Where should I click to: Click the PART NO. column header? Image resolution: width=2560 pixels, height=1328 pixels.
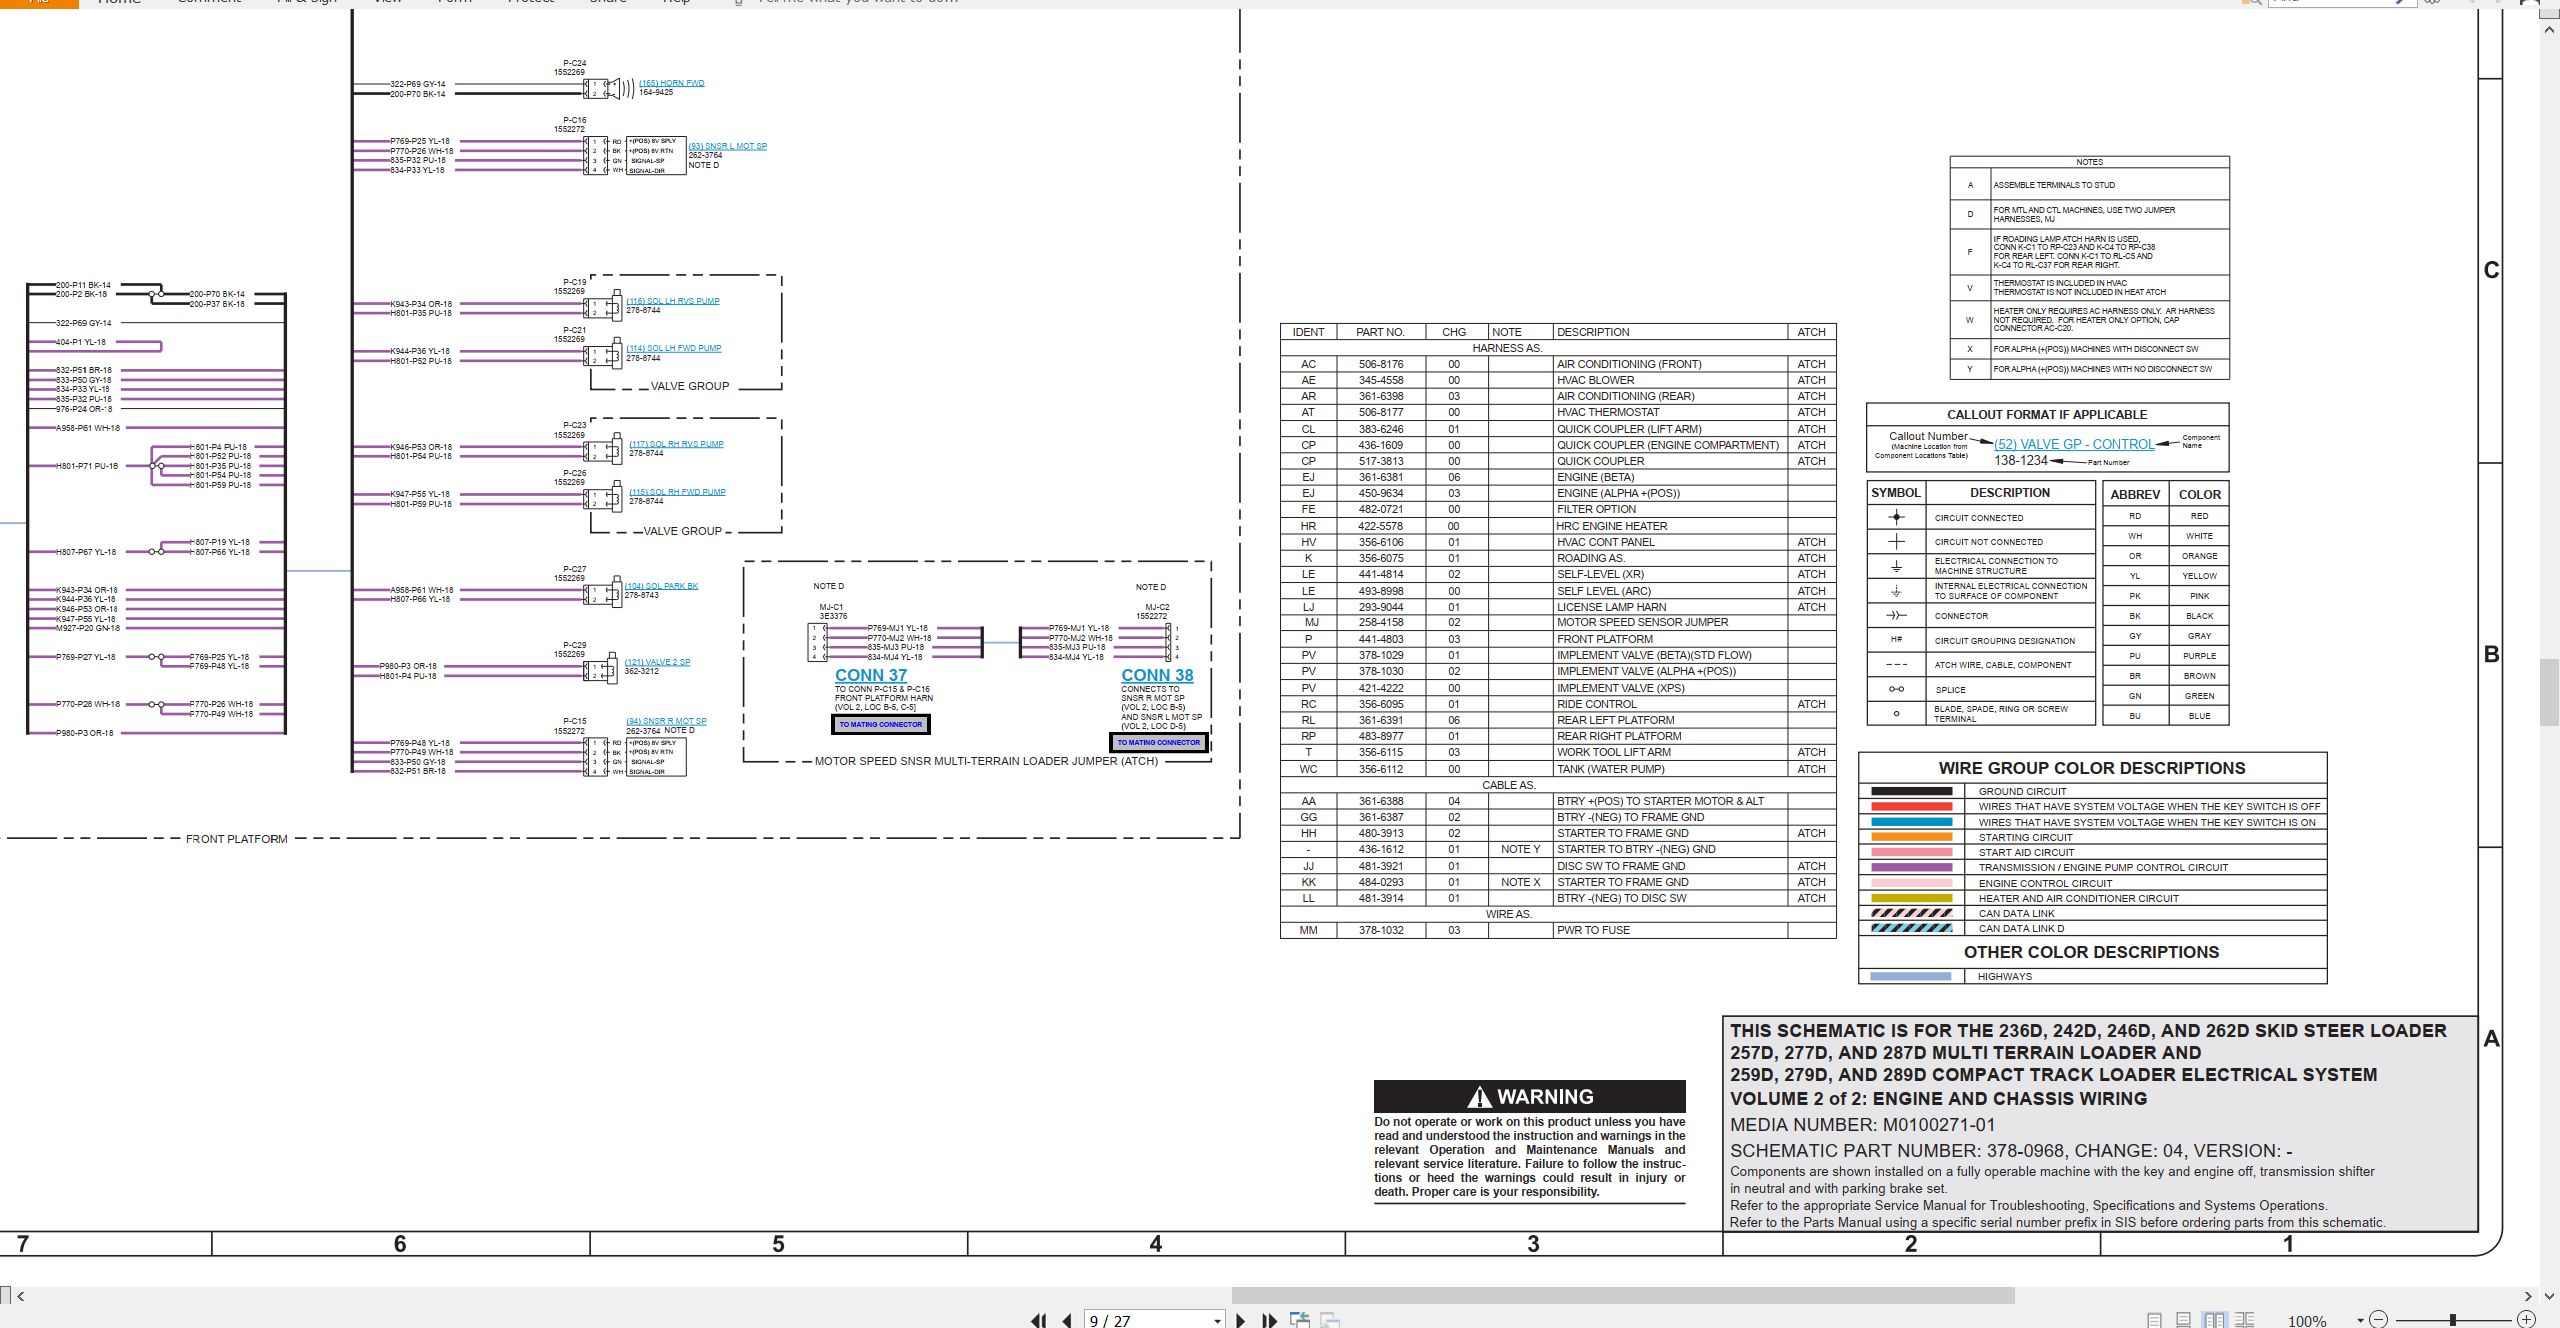(x=1380, y=332)
